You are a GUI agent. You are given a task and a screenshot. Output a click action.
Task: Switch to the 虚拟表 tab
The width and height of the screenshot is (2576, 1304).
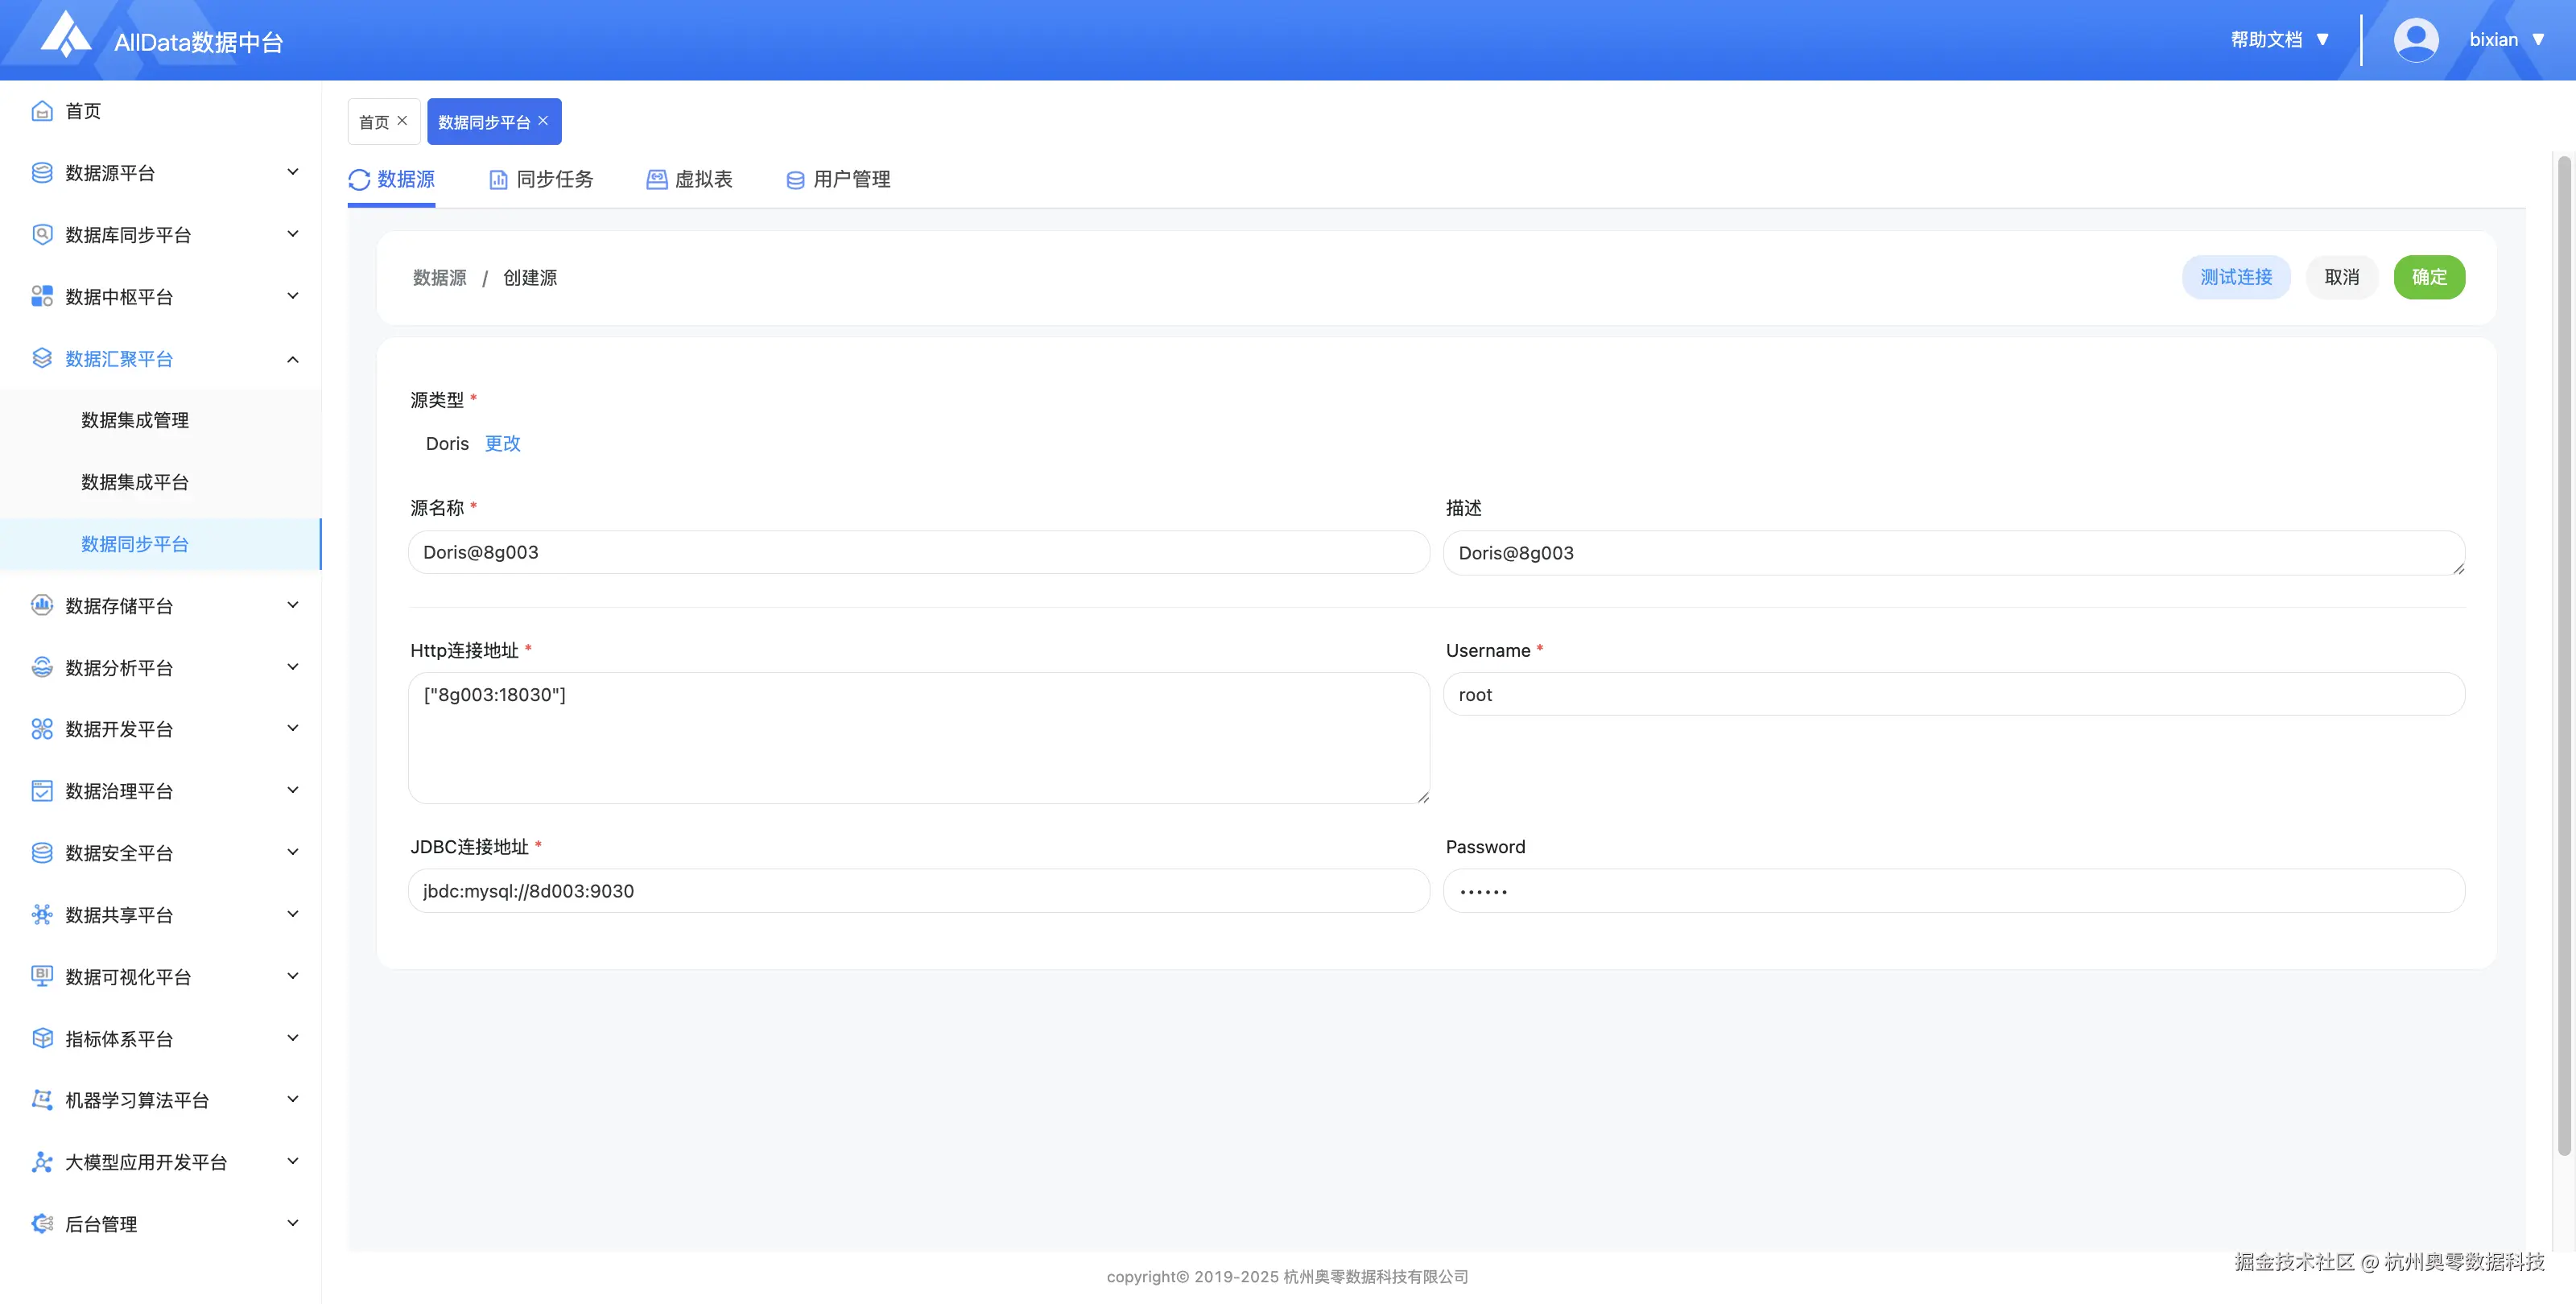tap(689, 179)
